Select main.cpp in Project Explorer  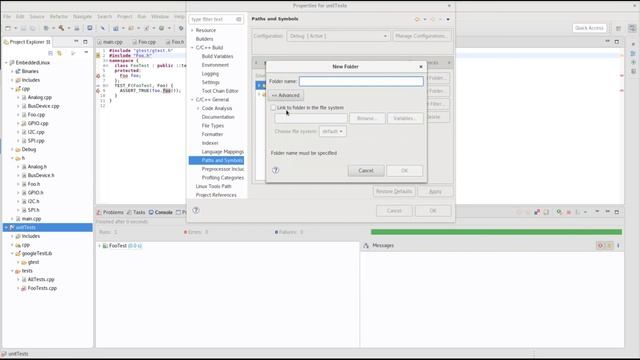pos(31,219)
